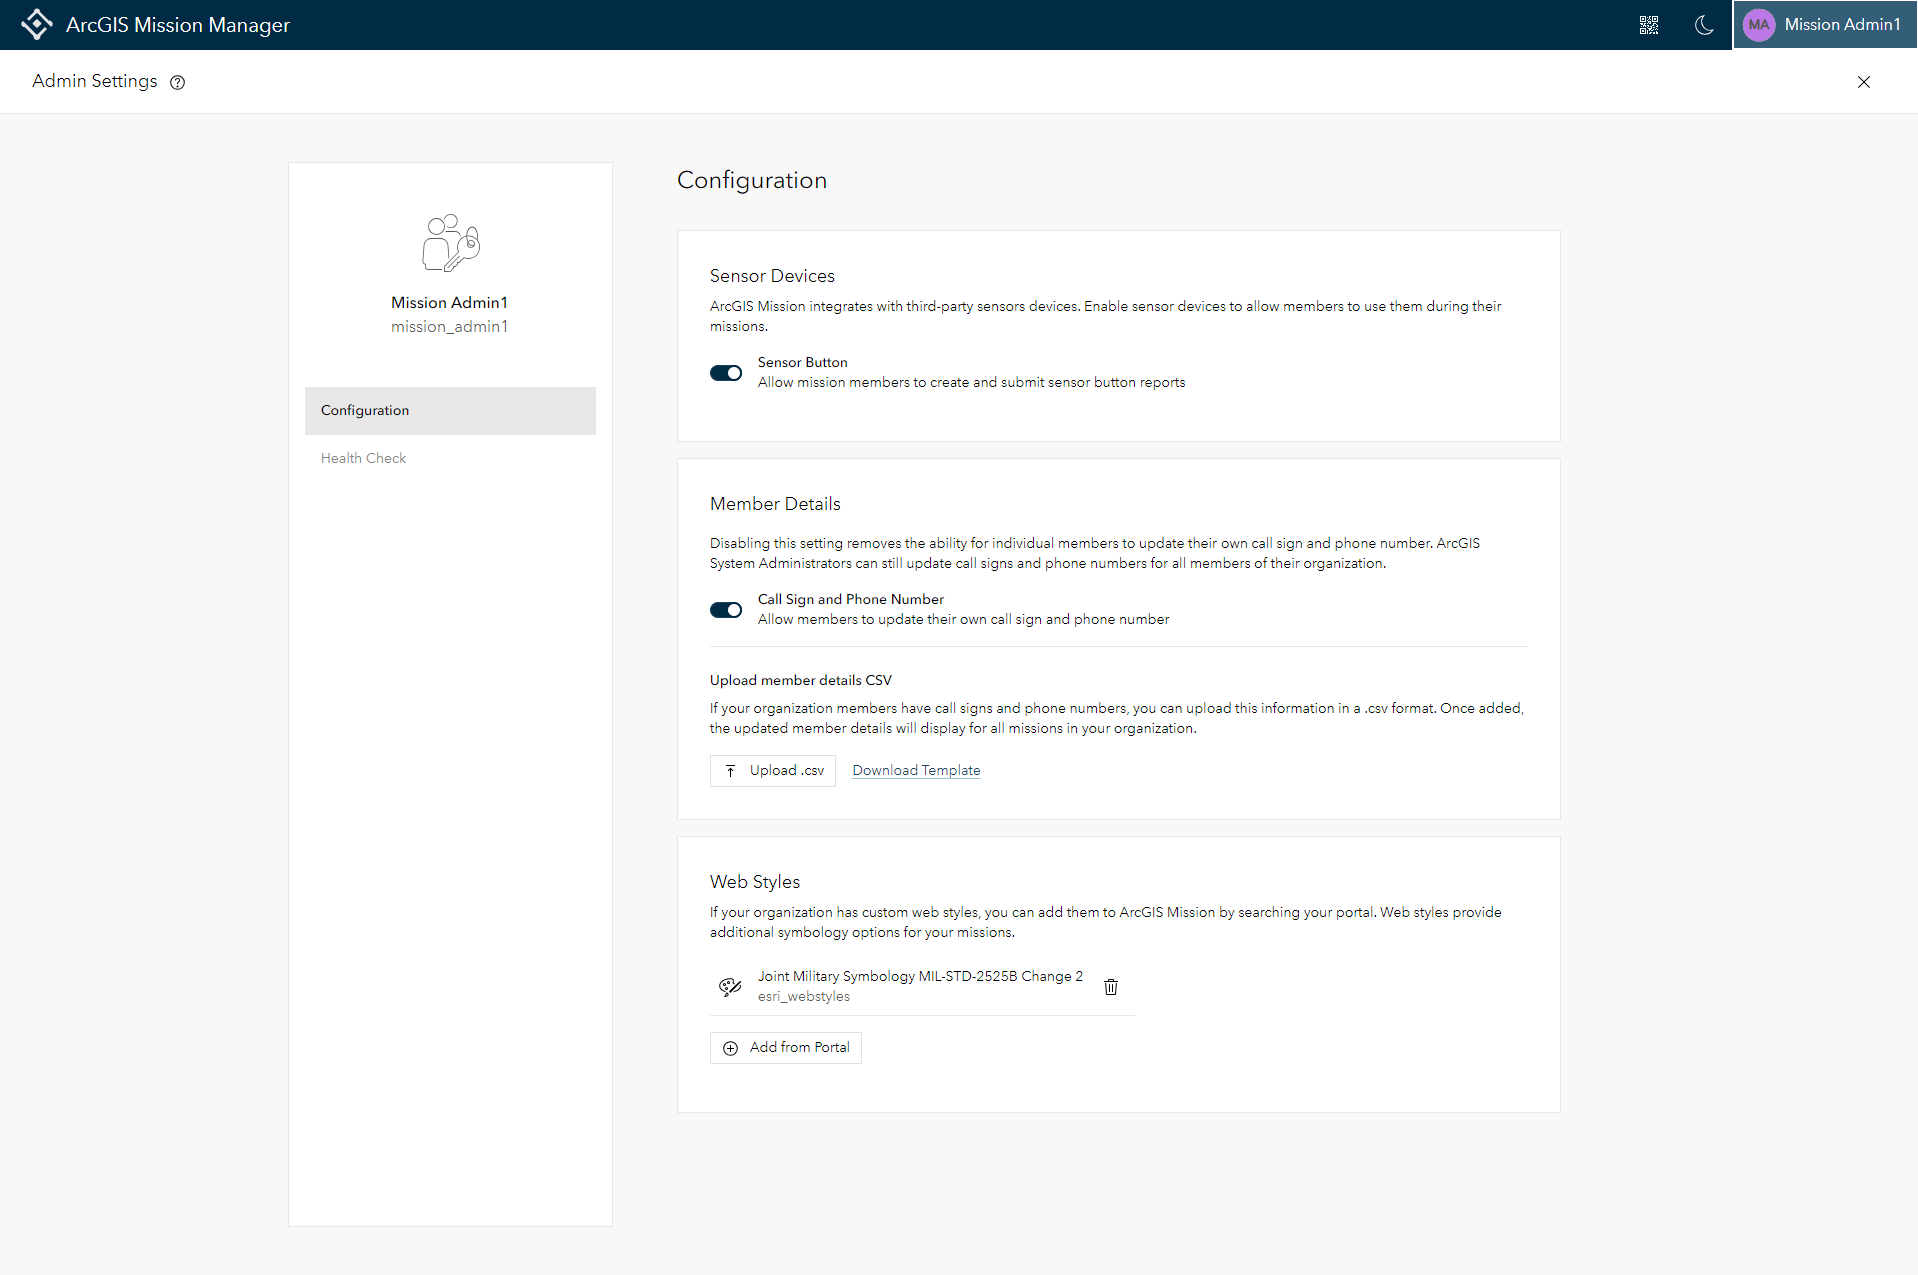
Task: Delete the Joint Military Symbology web style
Action: coord(1110,986)
